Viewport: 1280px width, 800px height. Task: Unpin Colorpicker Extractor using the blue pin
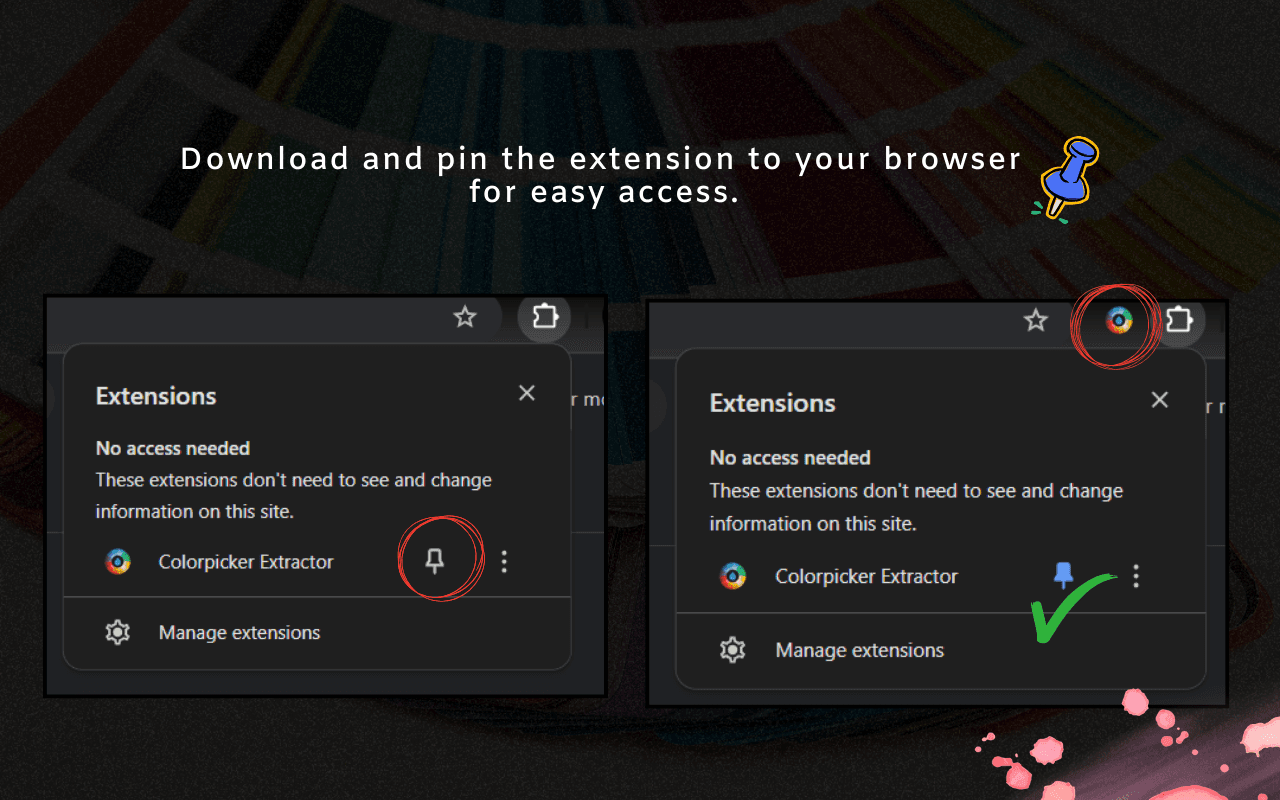point(1064,575)
